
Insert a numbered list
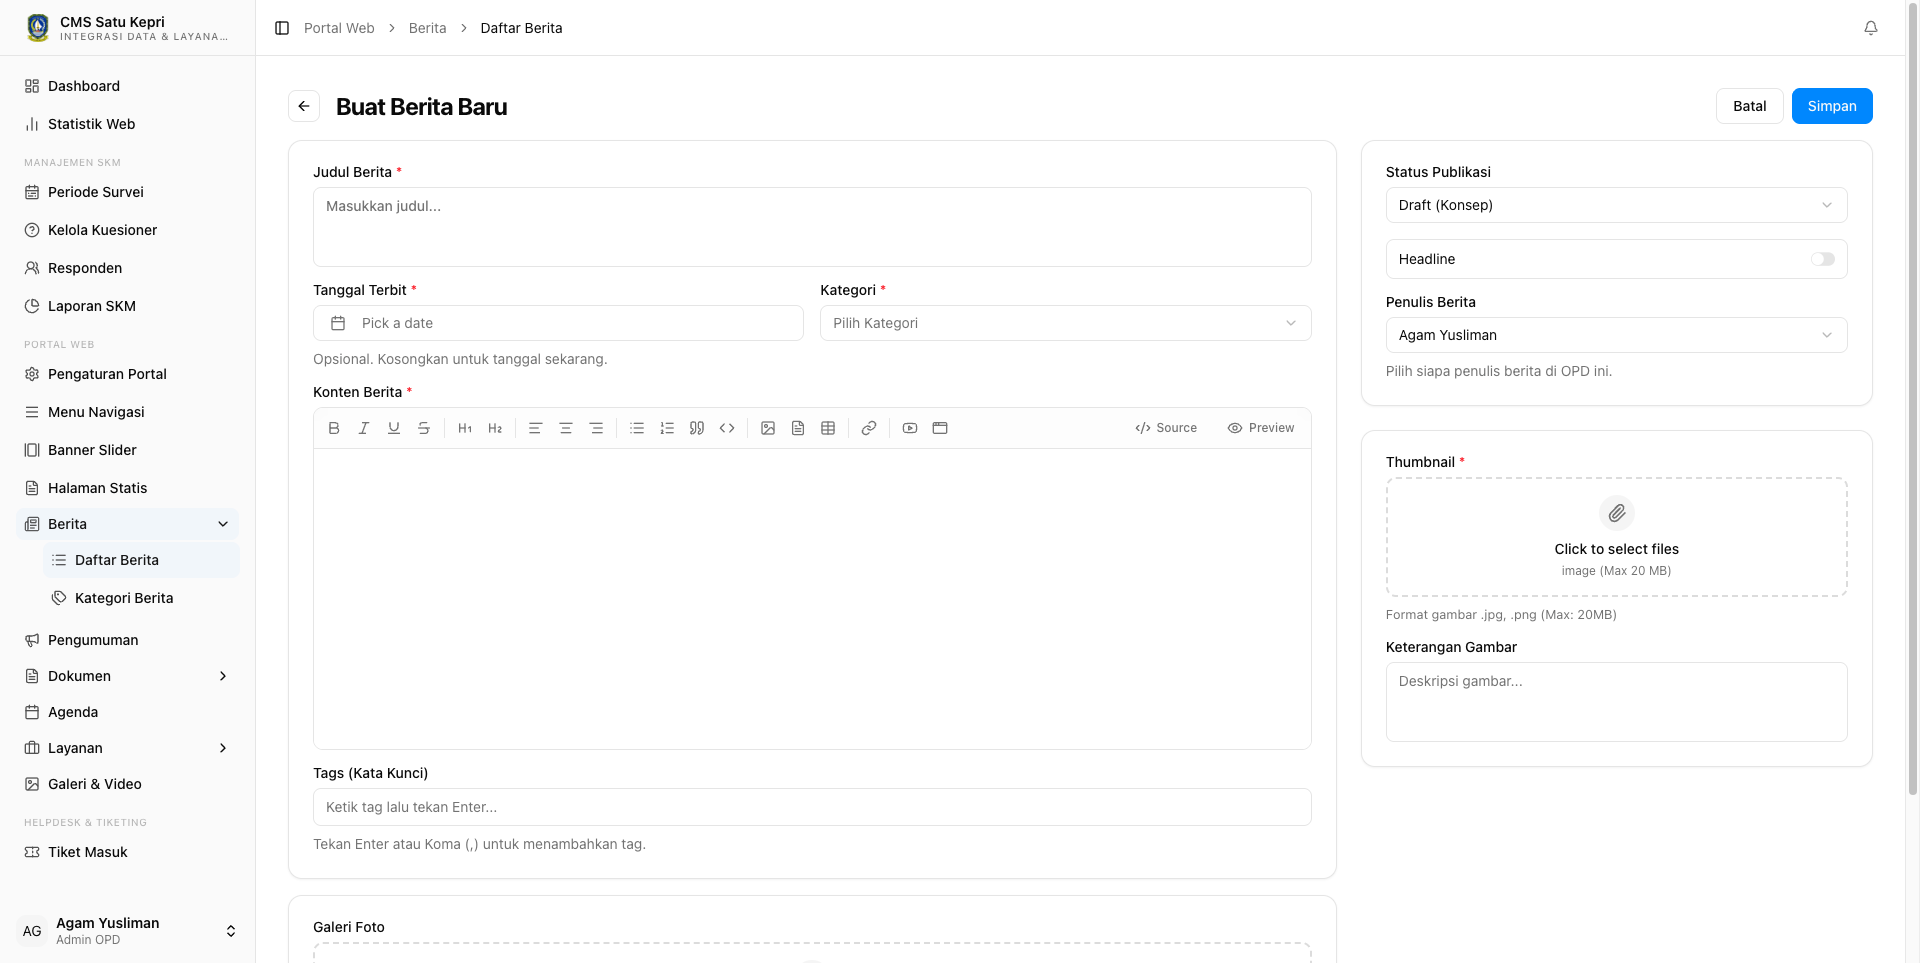click(x=667, y=428)
